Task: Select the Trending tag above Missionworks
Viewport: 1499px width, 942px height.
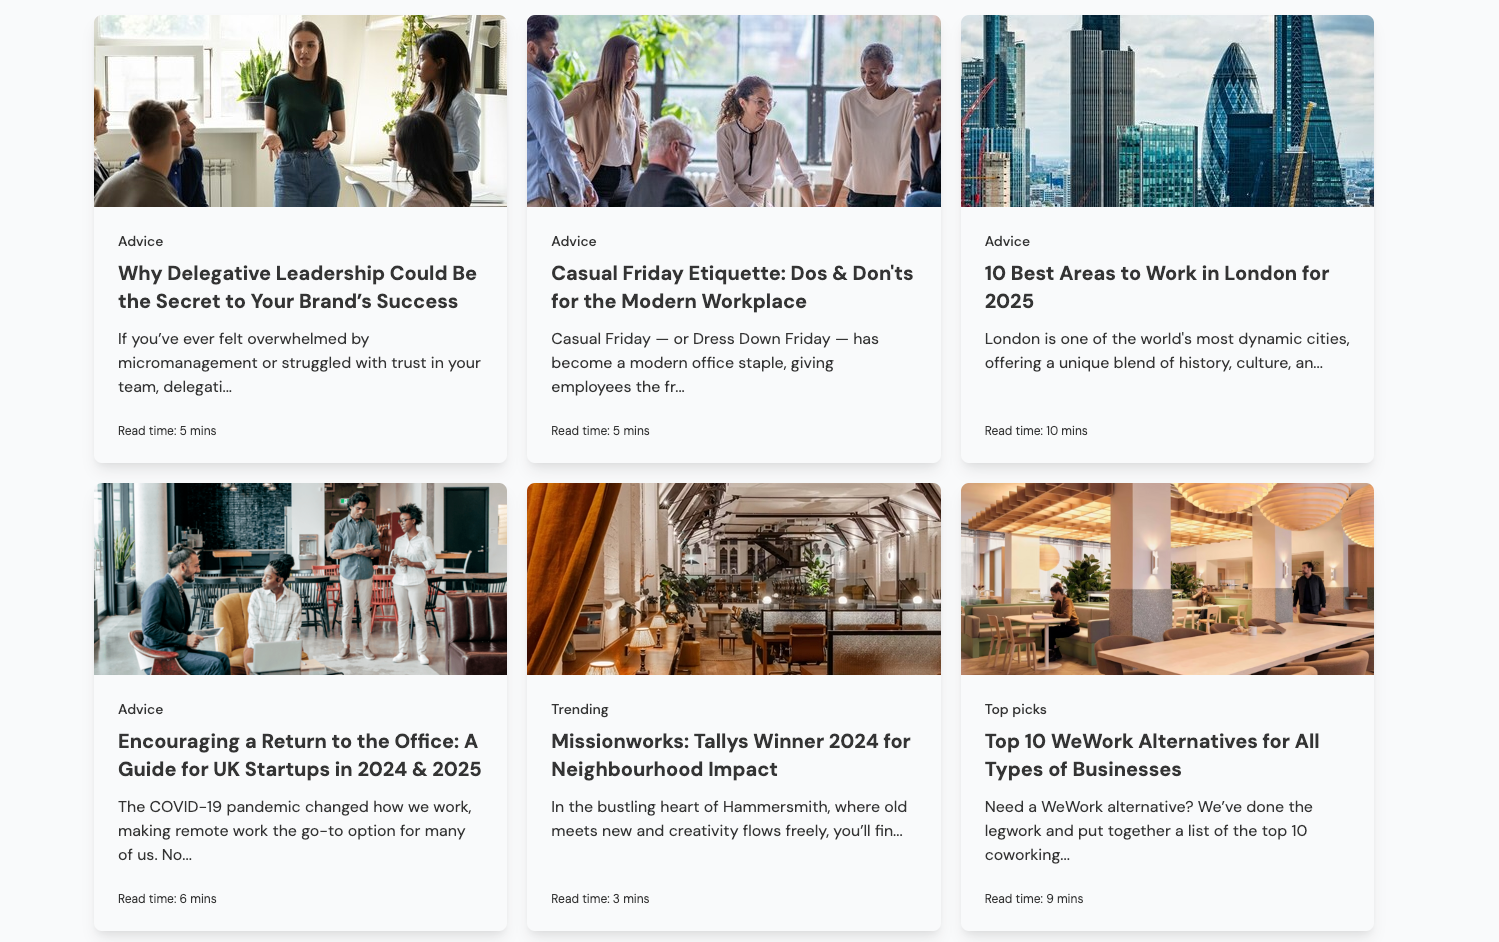Action: coord(579,709)
